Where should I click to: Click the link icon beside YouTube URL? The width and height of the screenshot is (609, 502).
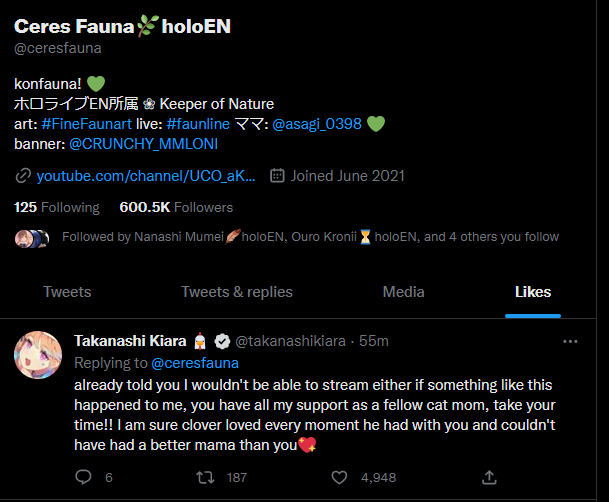pos(23,176)
